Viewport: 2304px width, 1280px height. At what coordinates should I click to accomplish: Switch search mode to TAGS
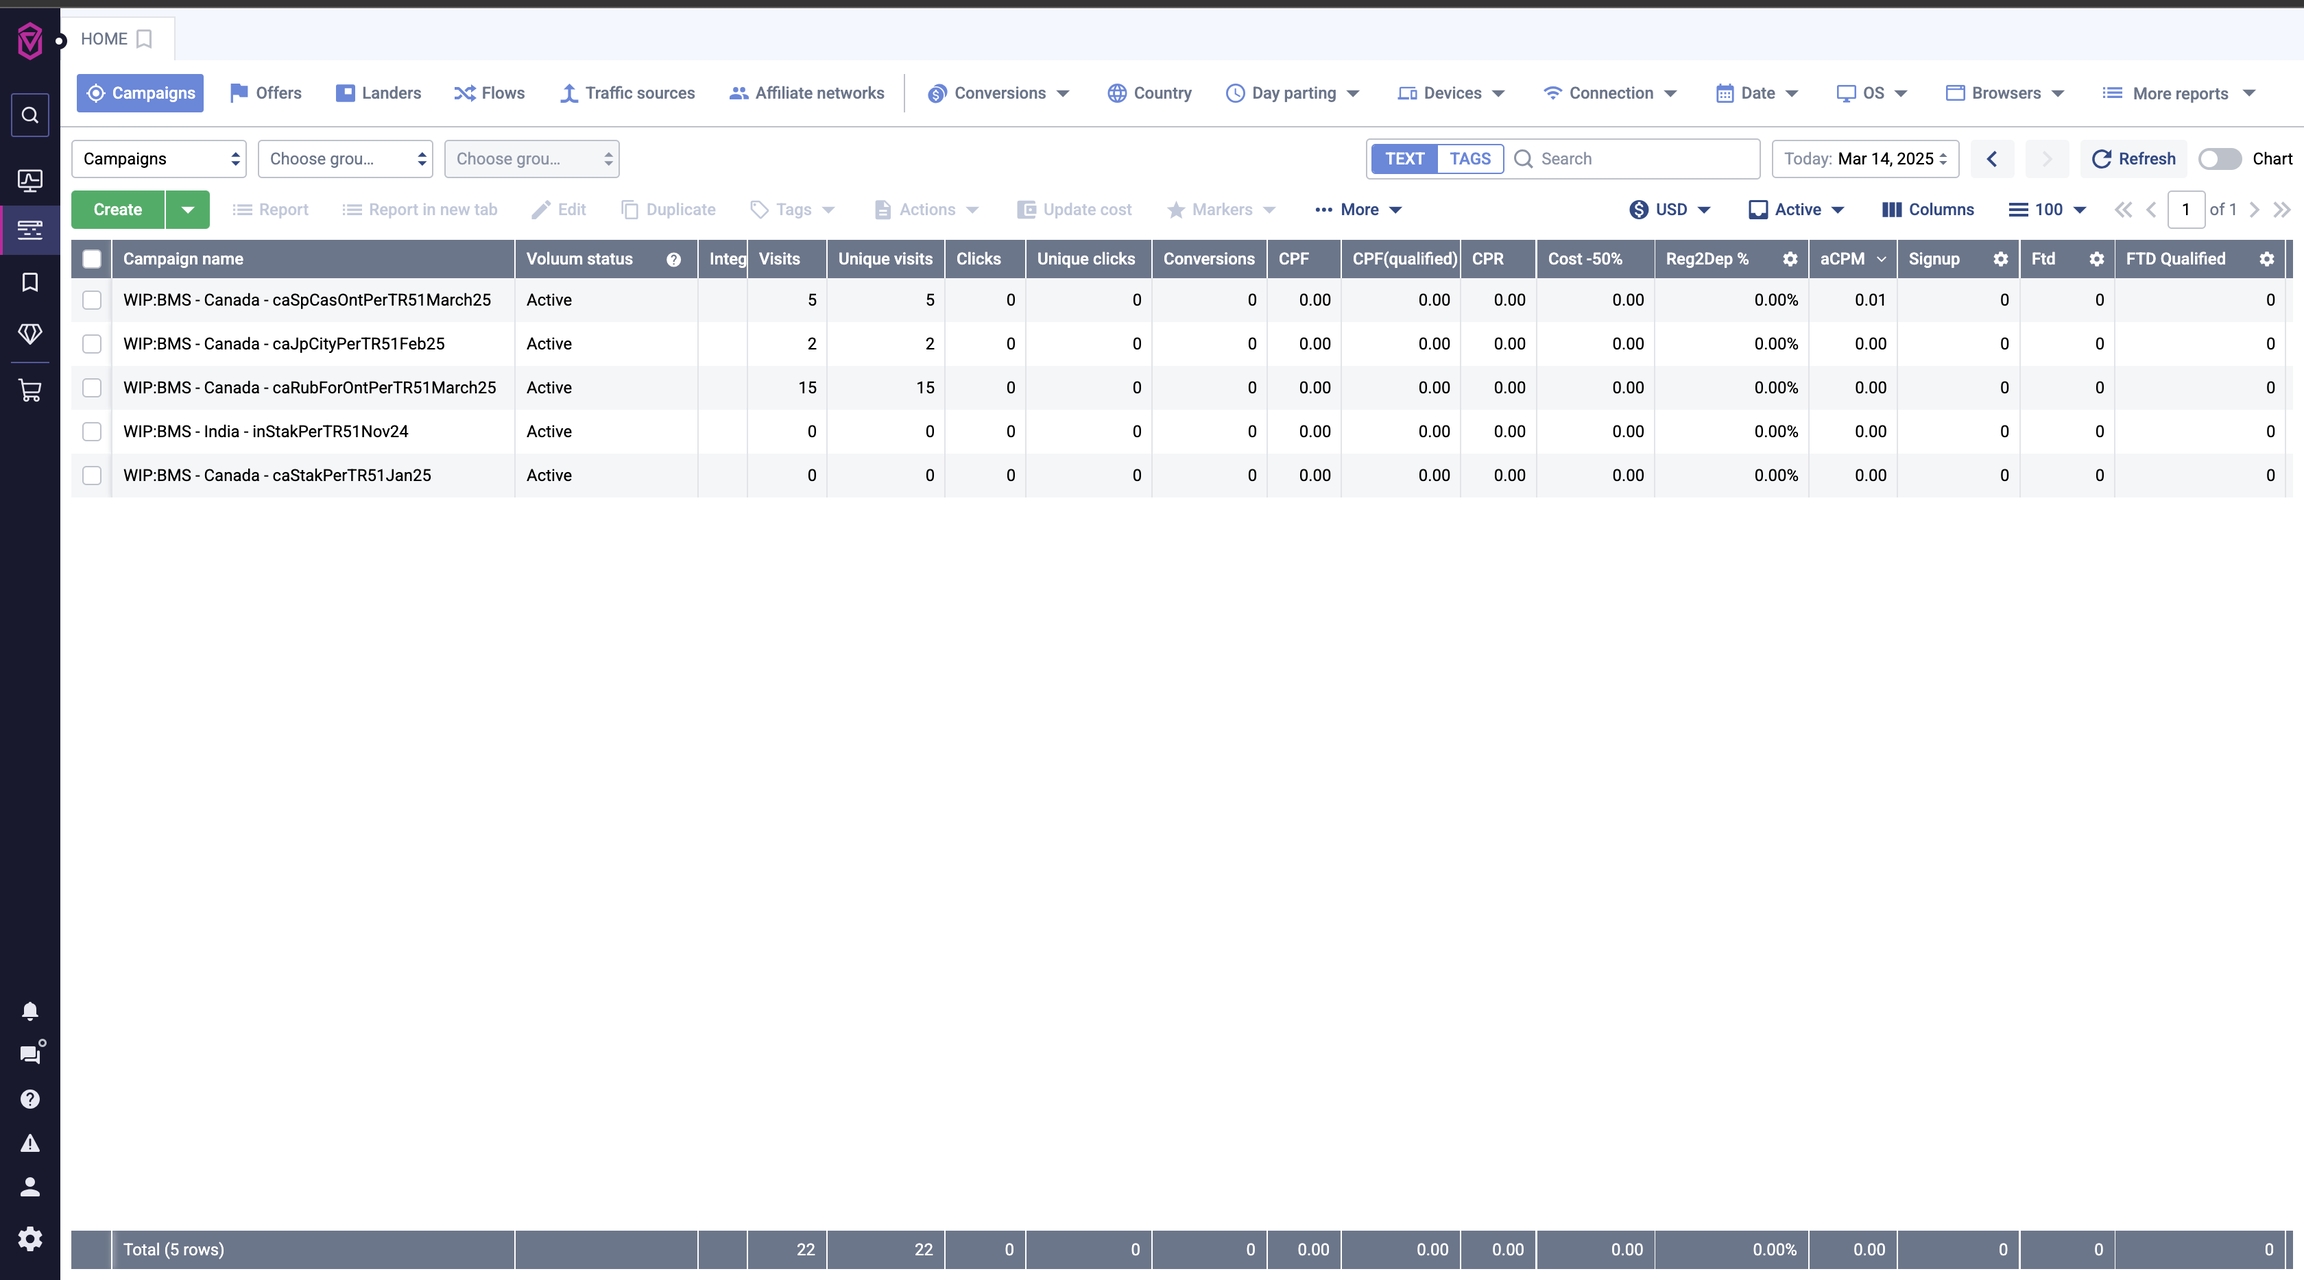tap(1469, 159)
